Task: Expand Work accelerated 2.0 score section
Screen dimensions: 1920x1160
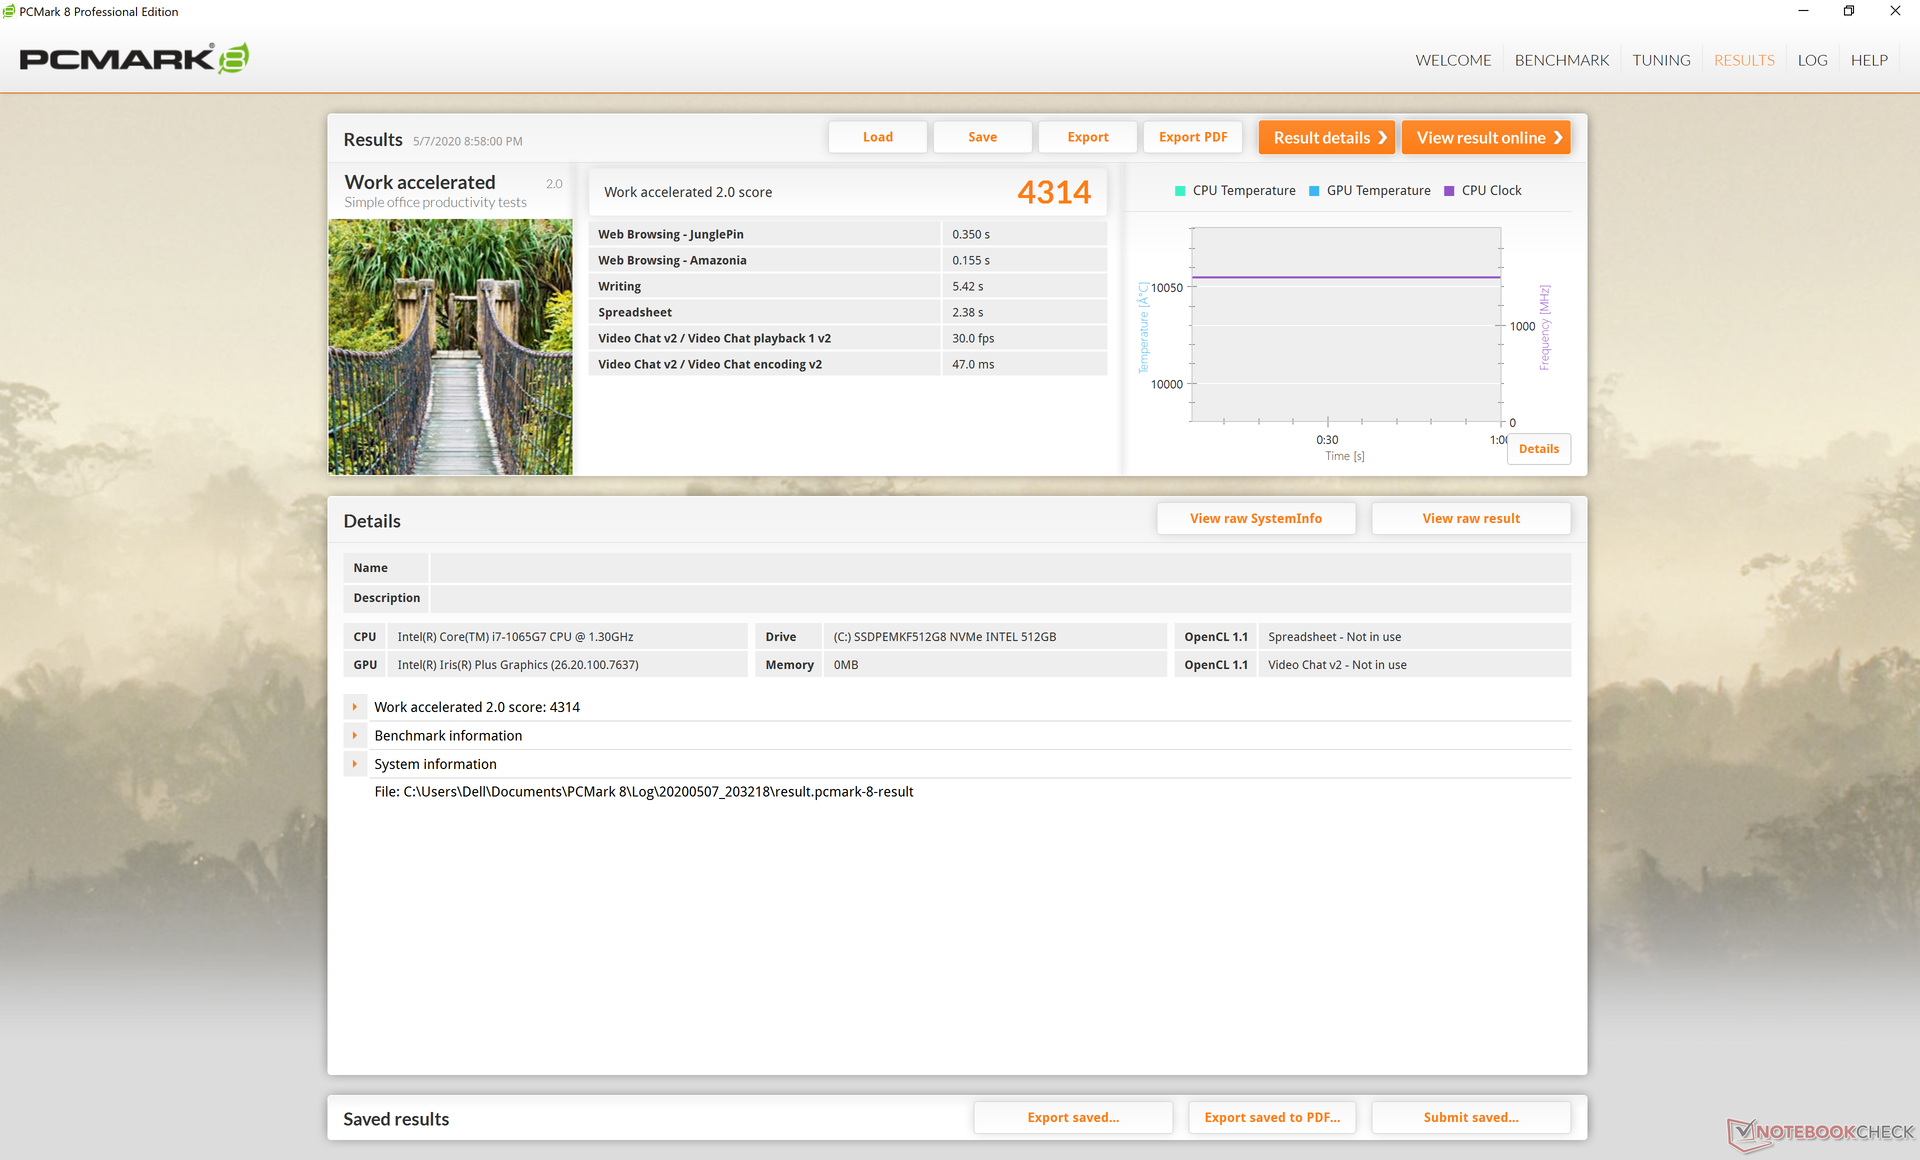Action: (355, 707)
